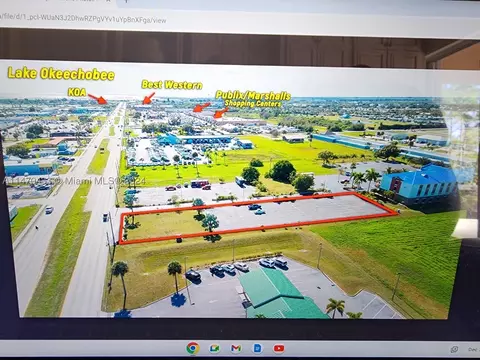Open Gmail from the shelf
The image size is (480, 360).
click(236, 348)
